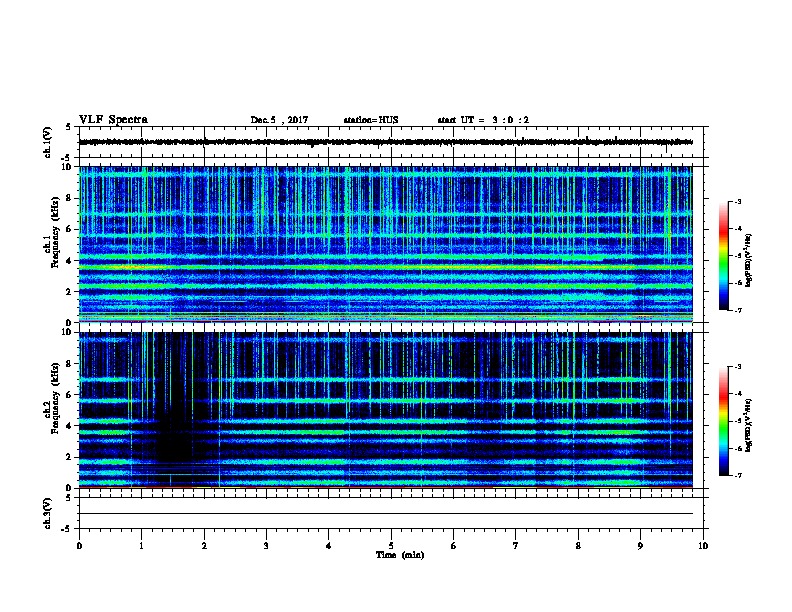Screen dimensions: 792x612
Task: Click time axis tick label "5"
Action: tap(391, 546)
